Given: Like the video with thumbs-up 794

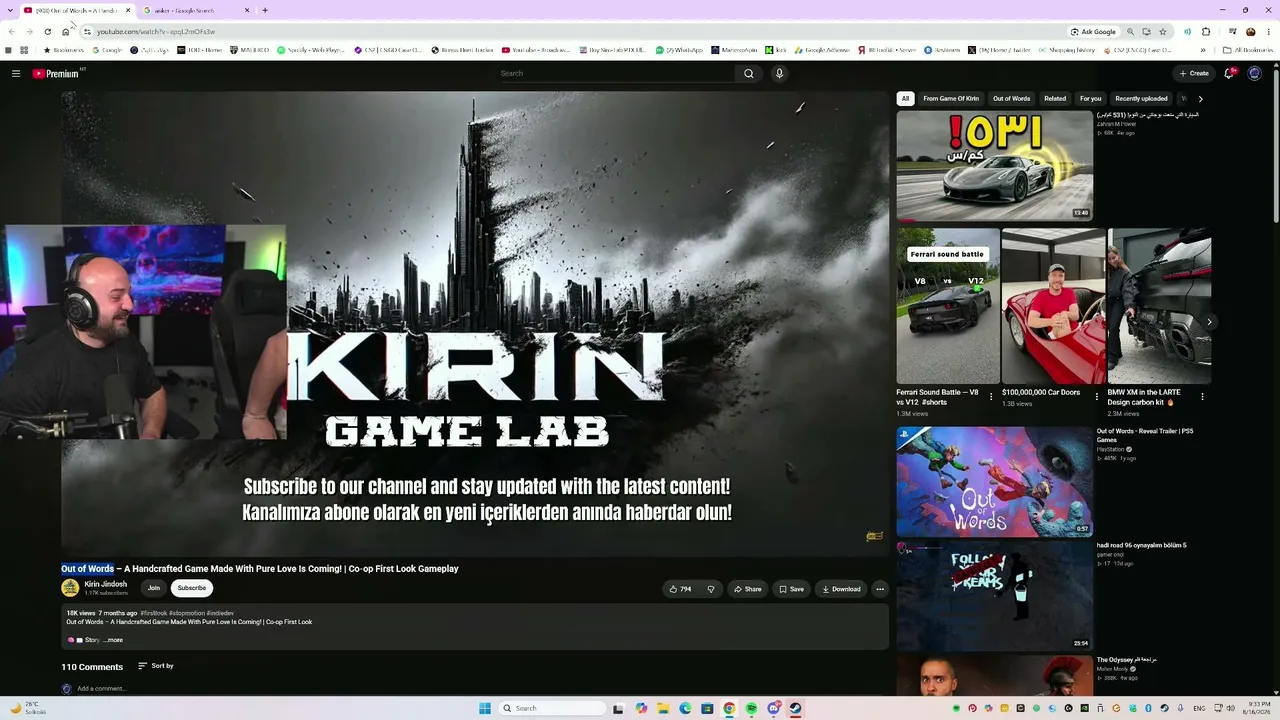Looking at the screenshot, I should [680, 589].
